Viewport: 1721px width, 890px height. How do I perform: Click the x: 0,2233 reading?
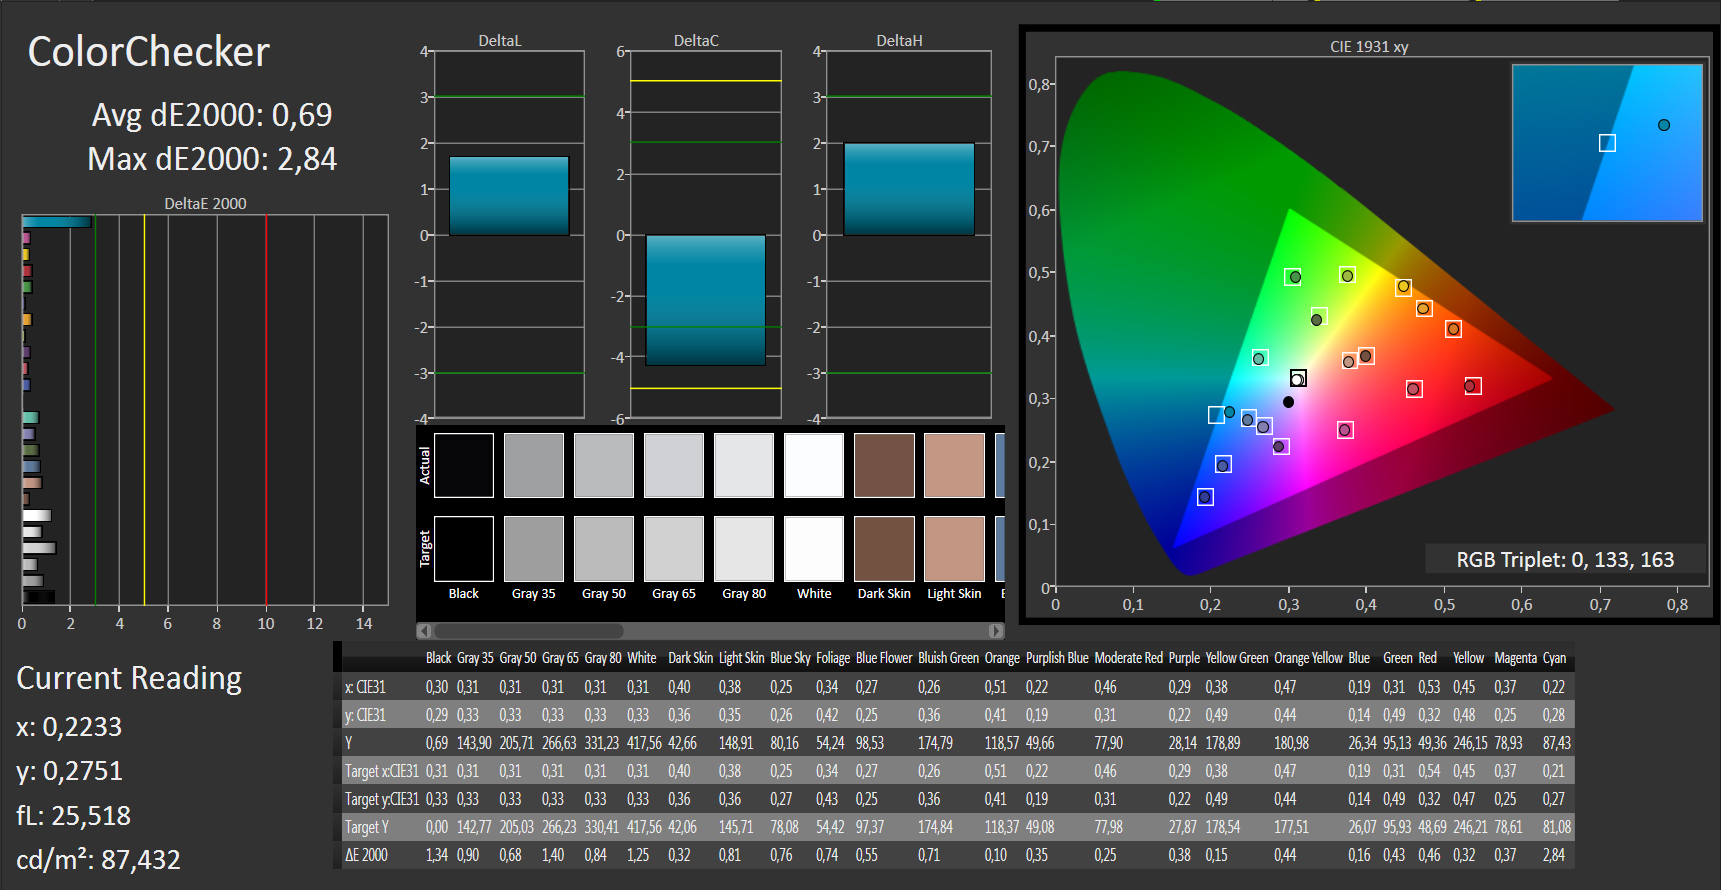tap(69, 727)
